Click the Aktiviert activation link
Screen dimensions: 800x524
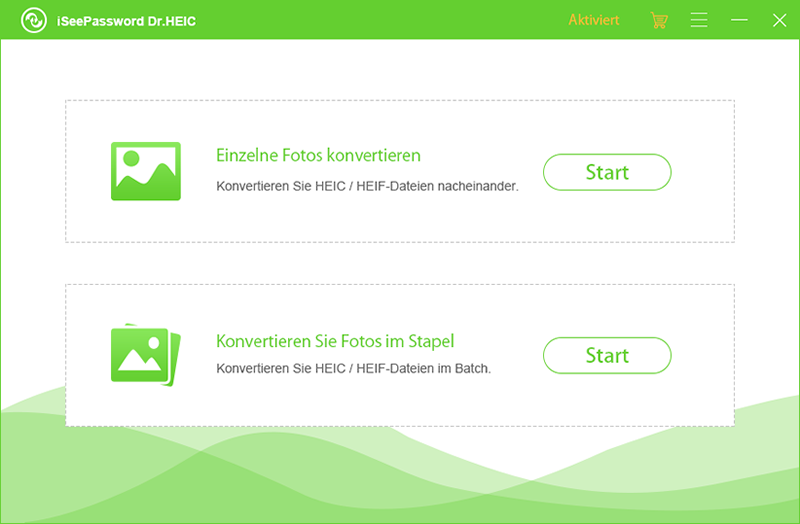point(594,20)
